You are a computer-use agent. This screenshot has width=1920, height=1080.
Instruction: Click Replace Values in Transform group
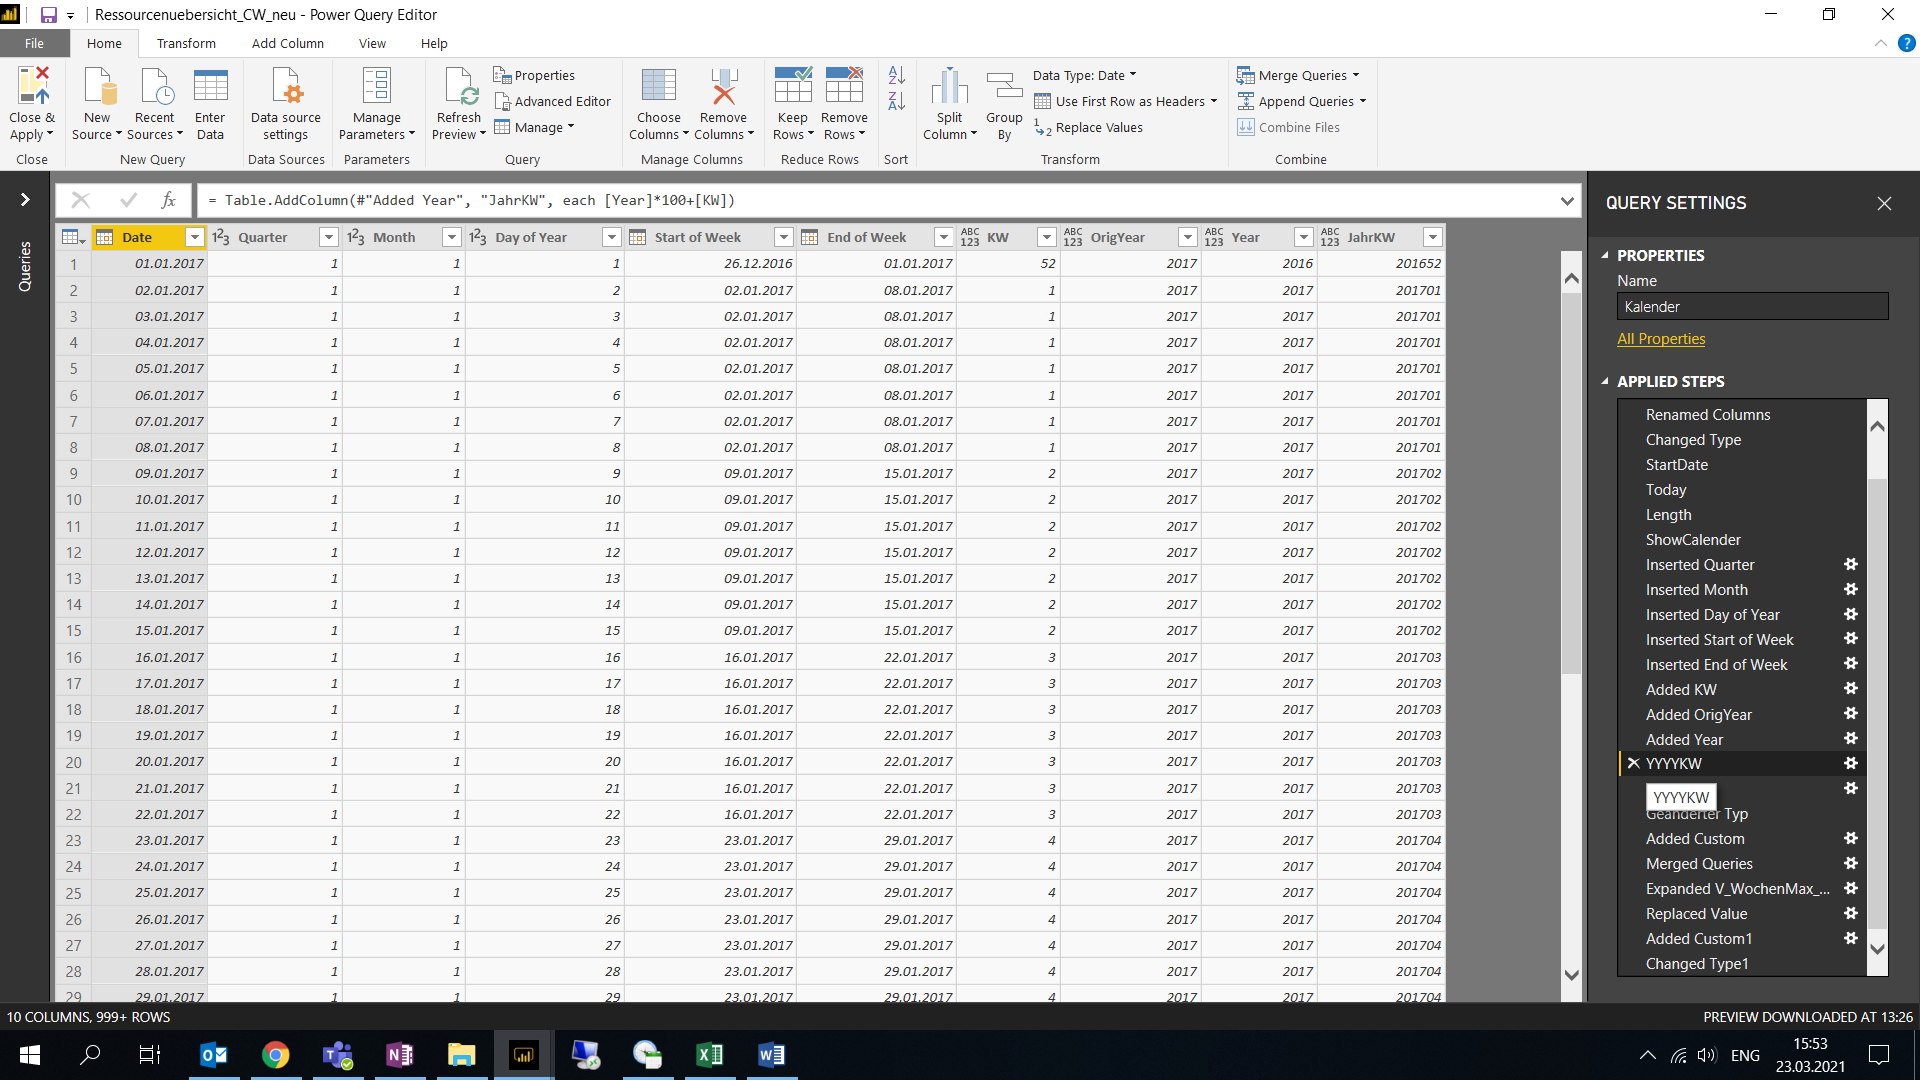1088,127
